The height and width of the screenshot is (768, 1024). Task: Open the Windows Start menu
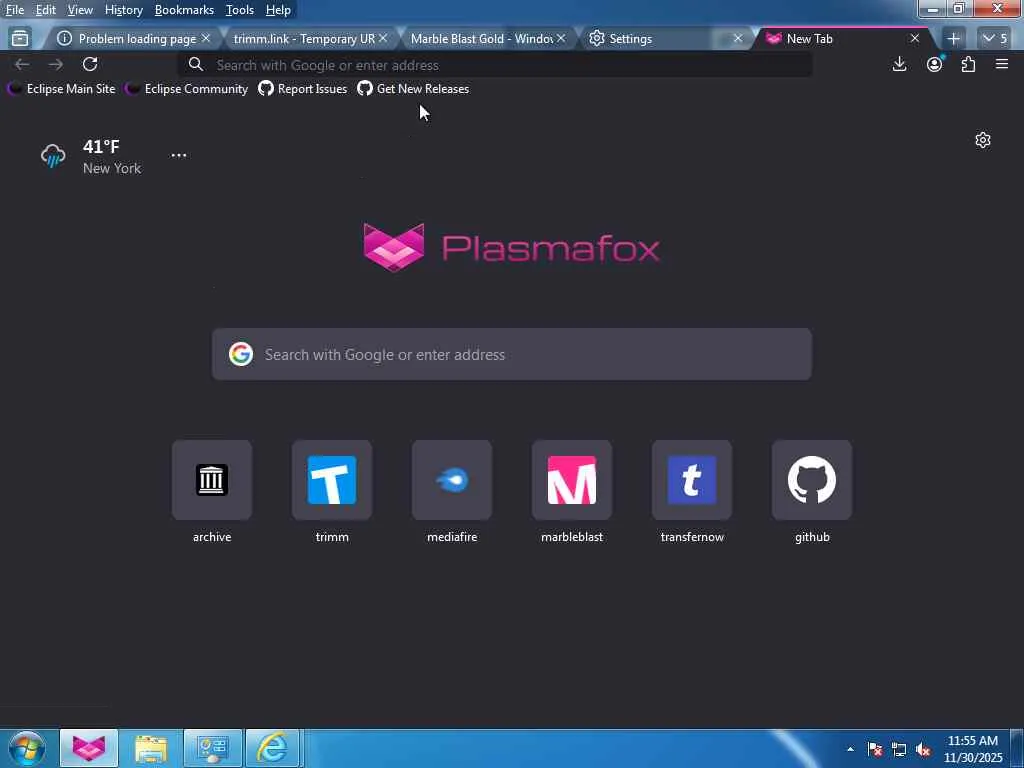coord(27,748)
